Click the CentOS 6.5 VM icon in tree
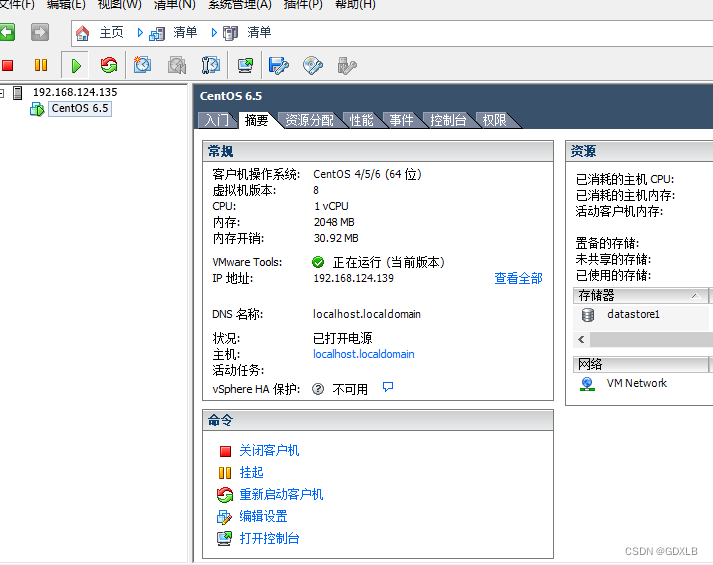Screen dimensions: 713x565 click(37, 109)
